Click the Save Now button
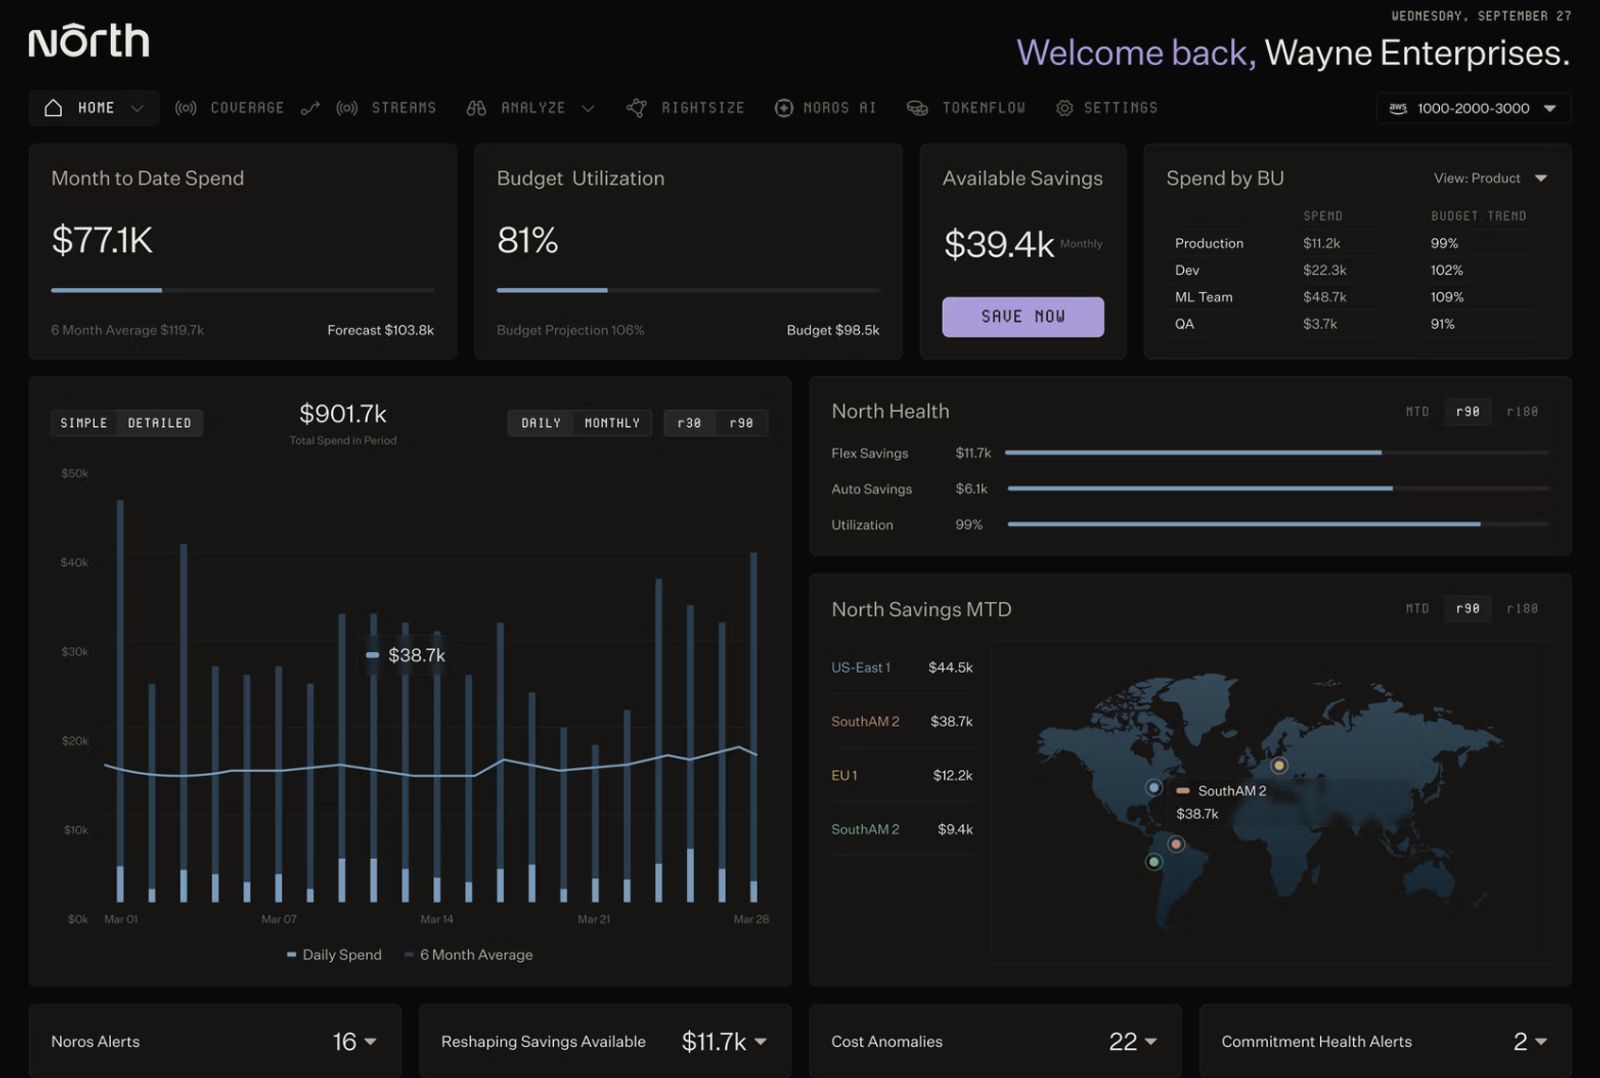 [1023, 317]
